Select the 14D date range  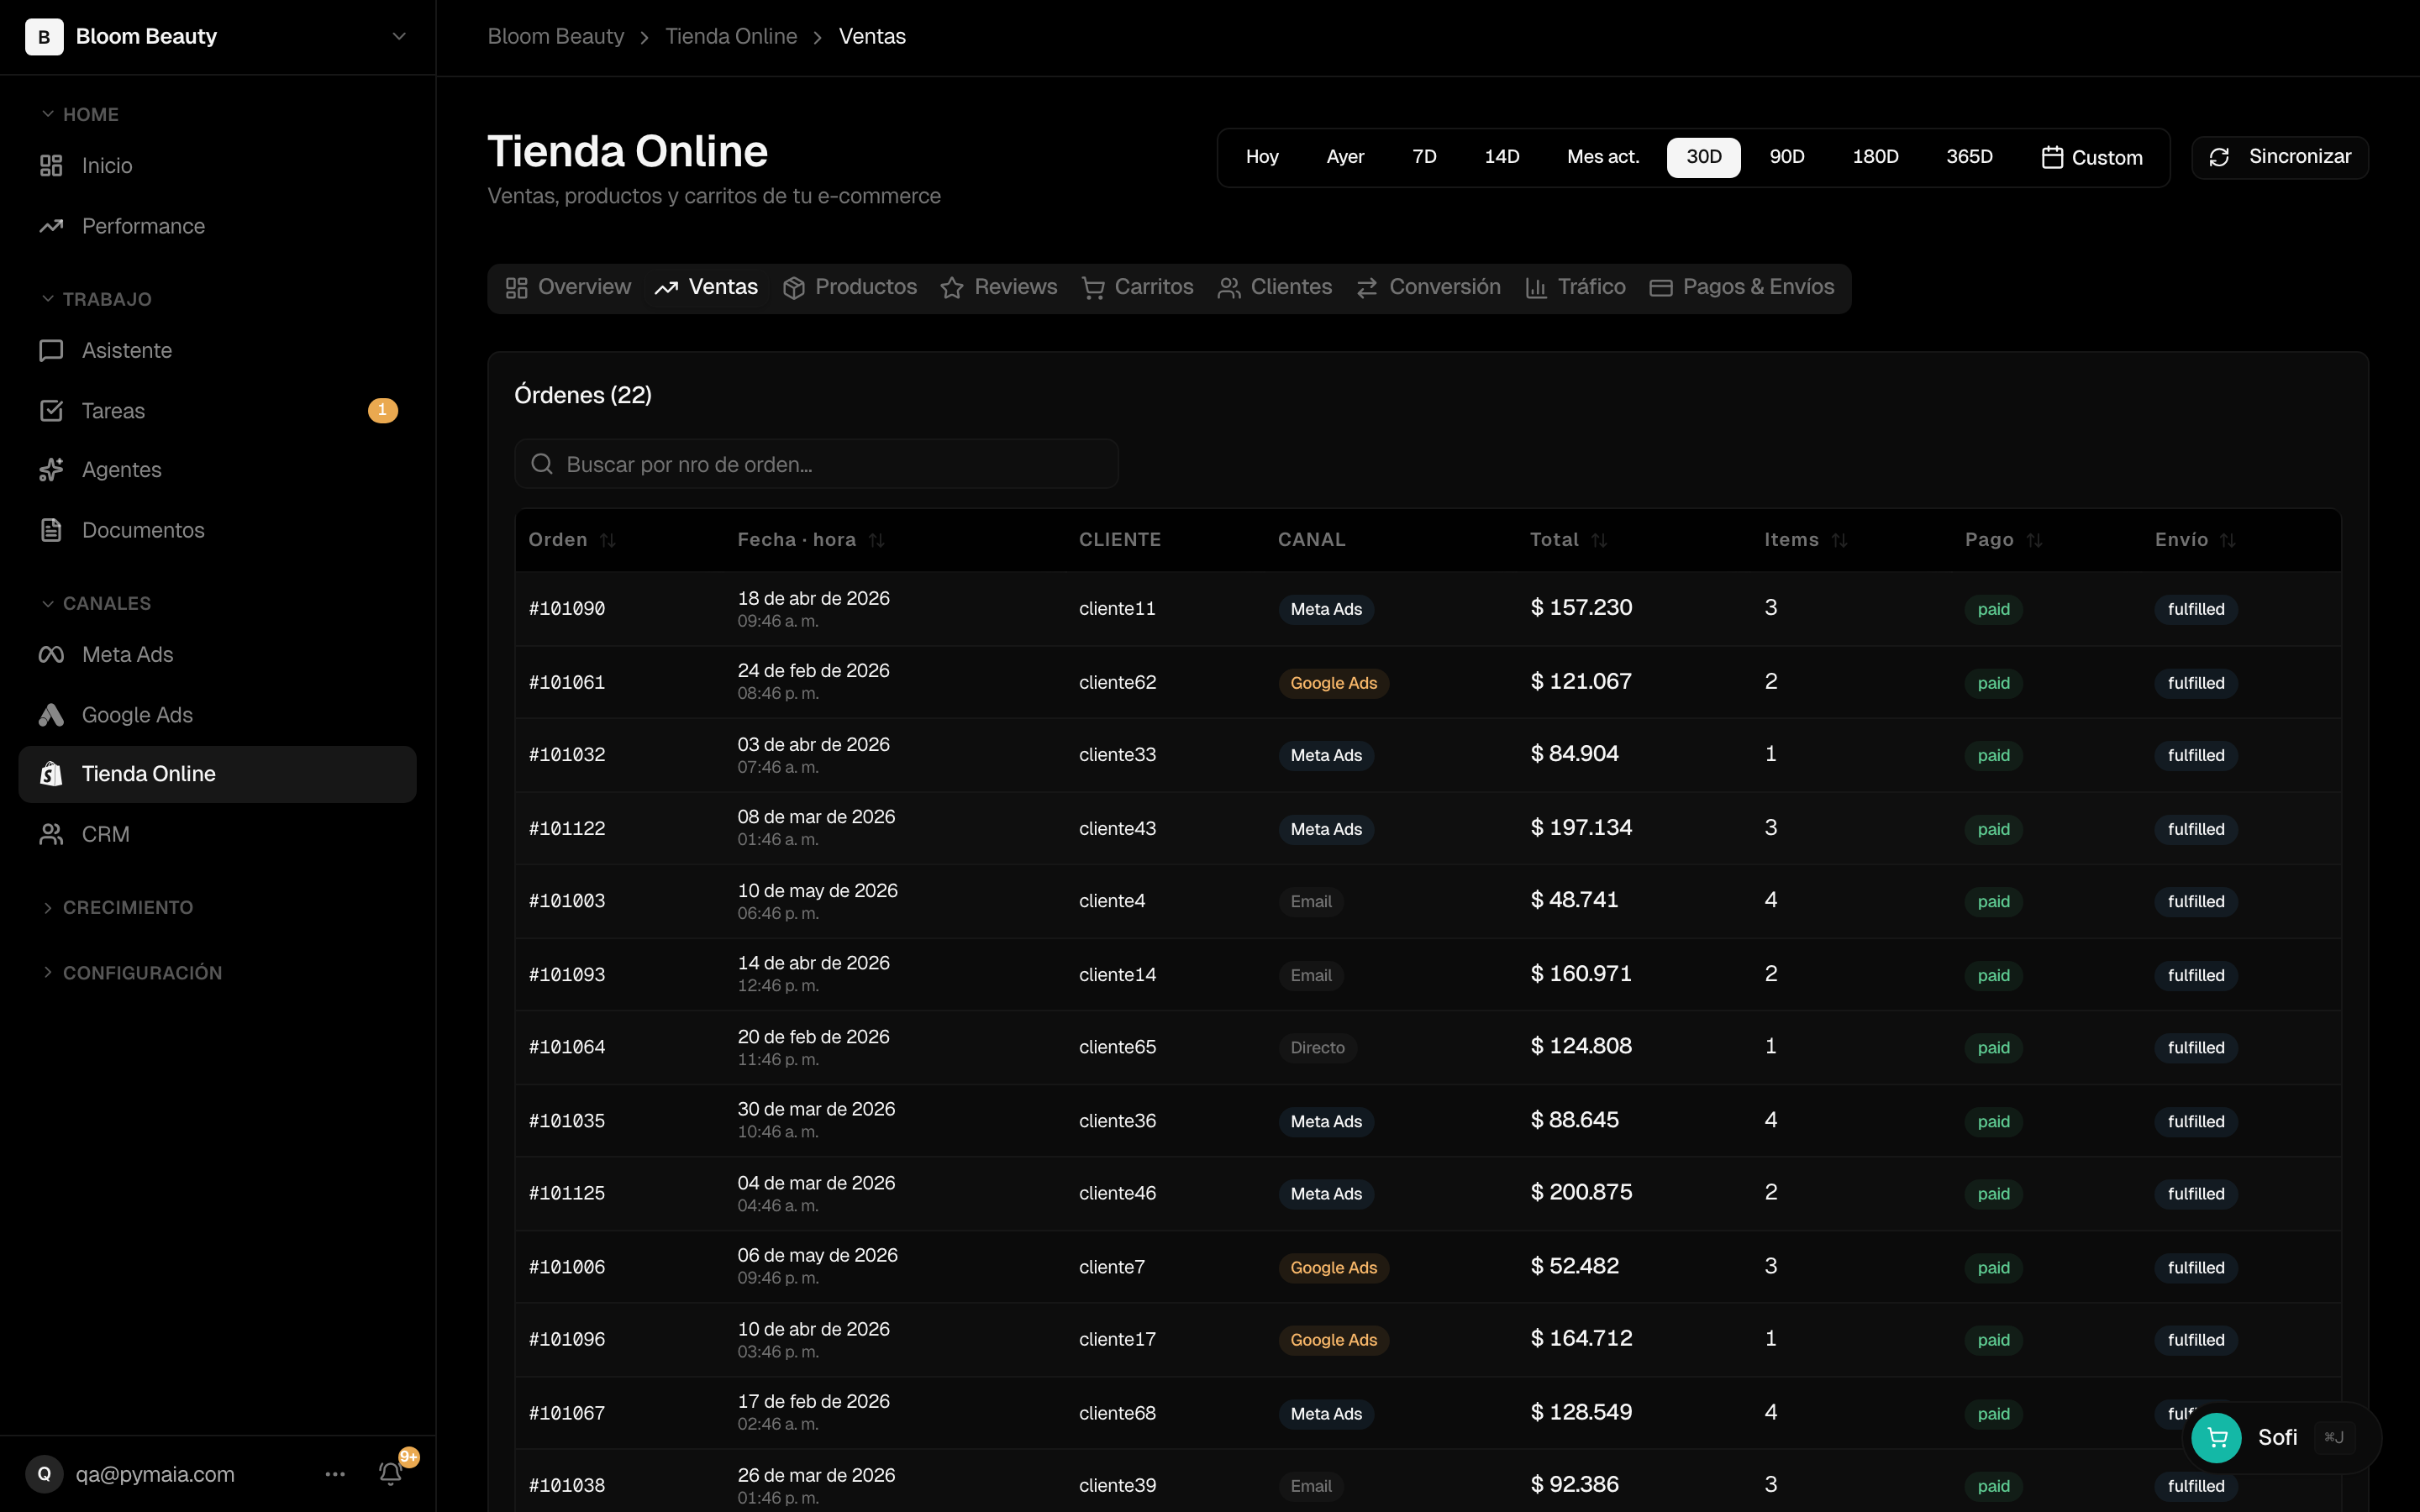(x=1502, y=157)
